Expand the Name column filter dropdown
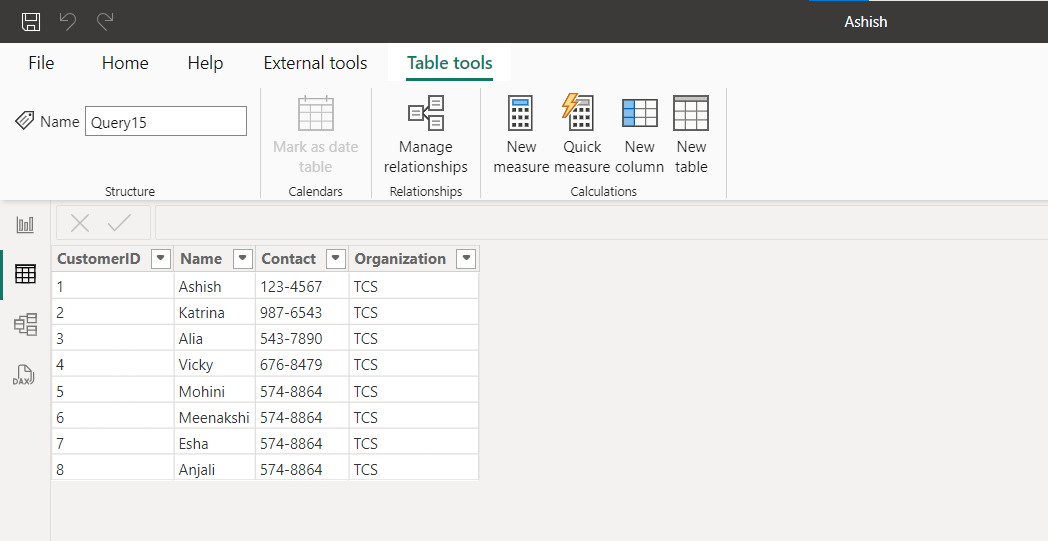 [242, 259]
